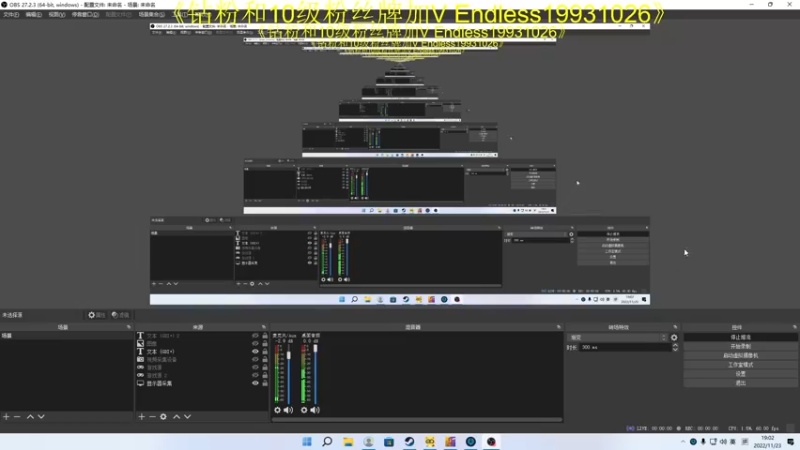Open 桌面音频 audio settings gear
The image size is (800, 450).
tap(304, 410)
